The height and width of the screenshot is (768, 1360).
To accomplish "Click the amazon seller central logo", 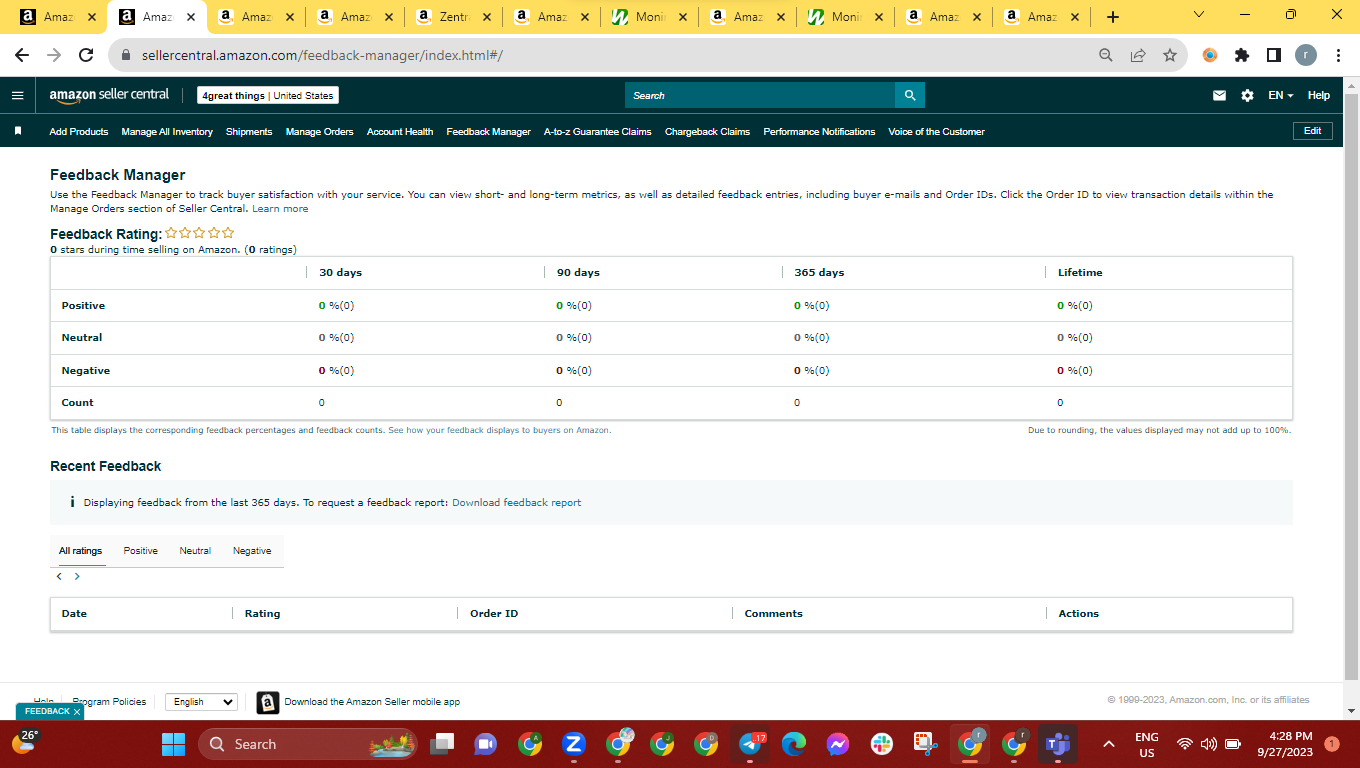I will 110,95.
